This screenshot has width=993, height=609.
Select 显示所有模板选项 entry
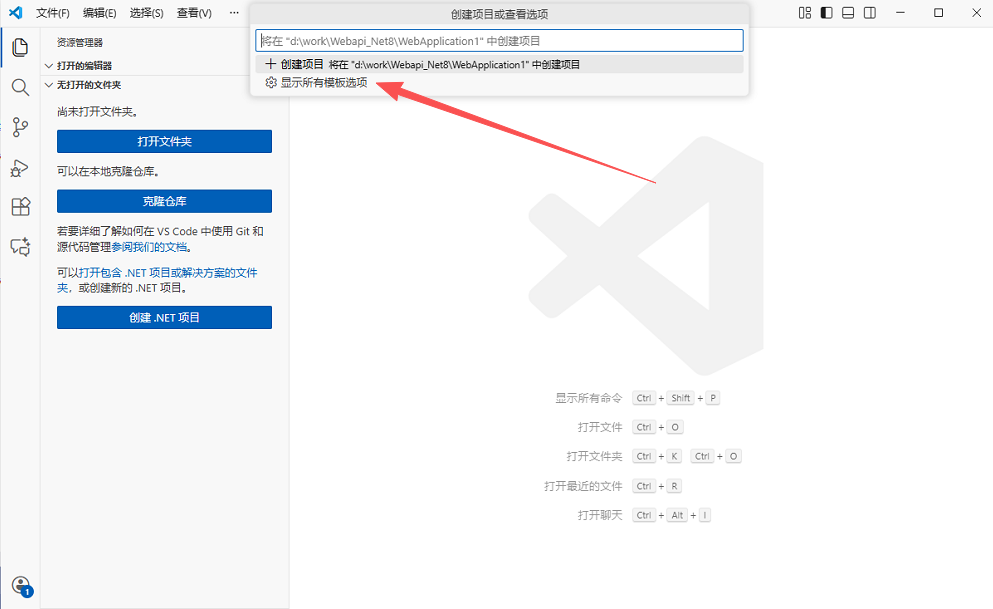tap(499, 82)
